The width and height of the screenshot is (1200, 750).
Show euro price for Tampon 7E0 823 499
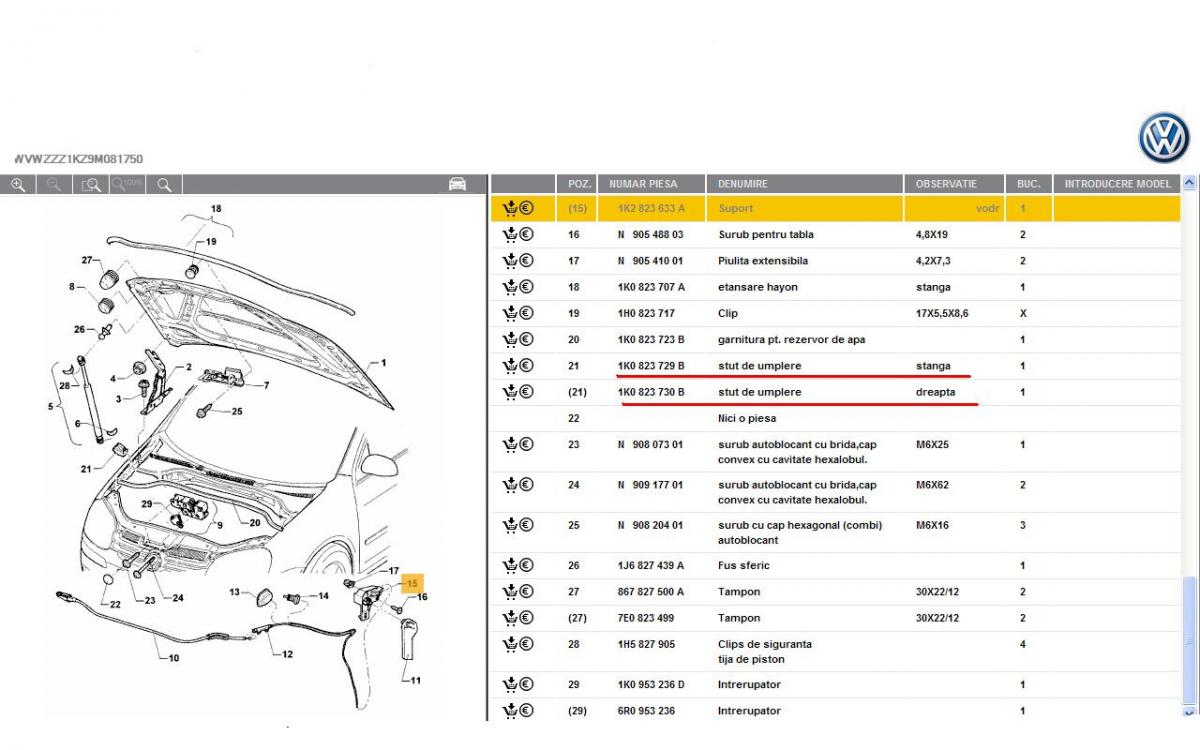pos(526,617)
